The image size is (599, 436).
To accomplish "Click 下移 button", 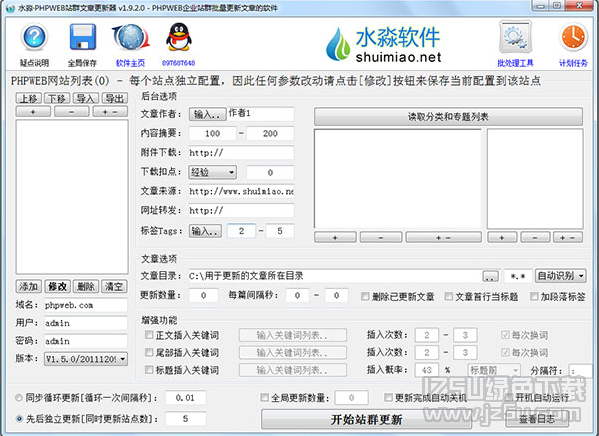I will click(x=57, y=98).
